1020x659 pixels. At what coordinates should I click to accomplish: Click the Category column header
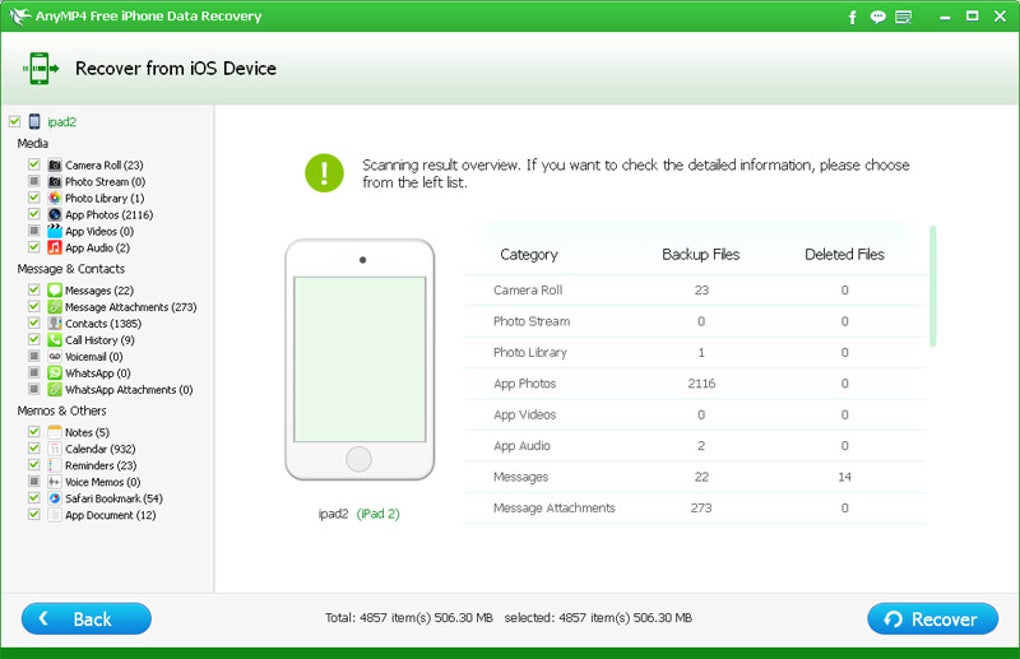(529, 254)
